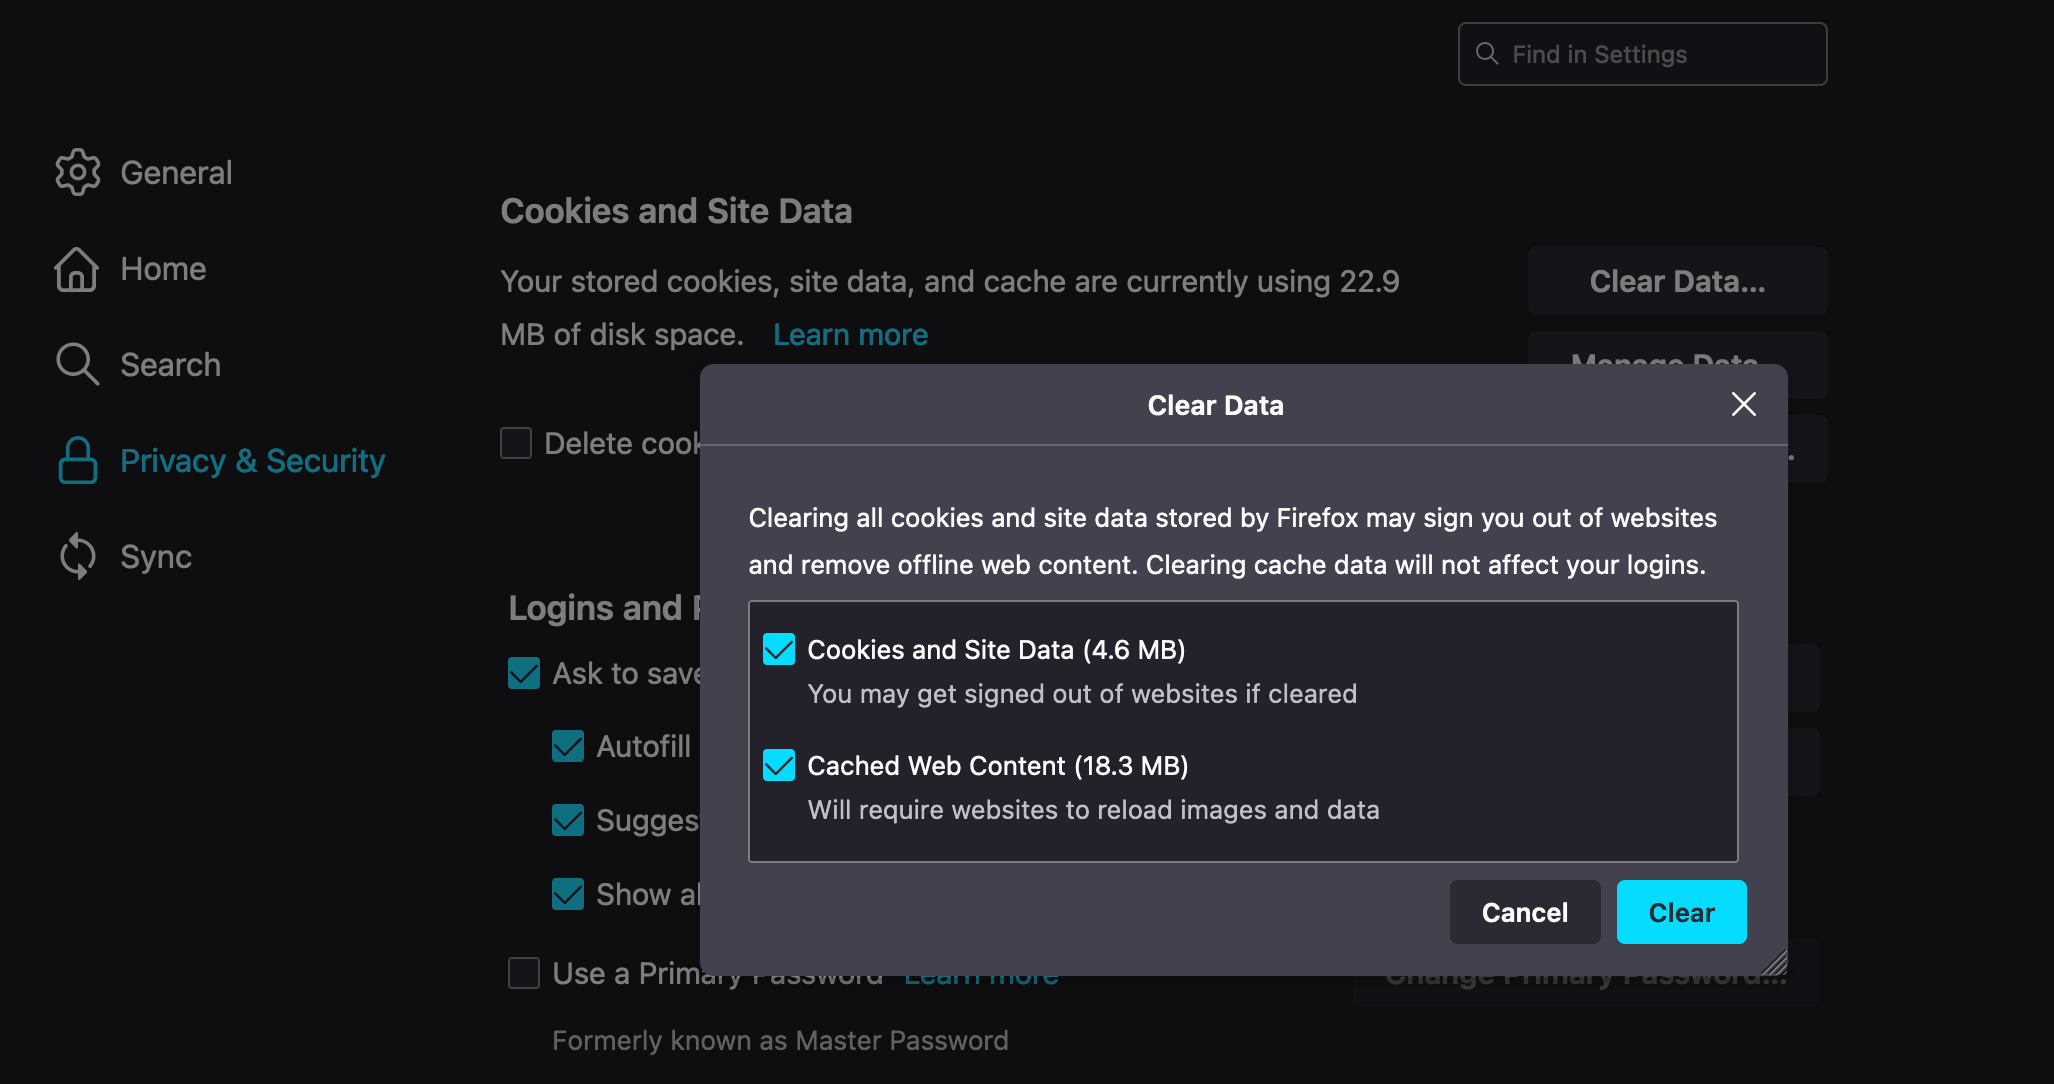Click the Home settings icon

(75, 269)
